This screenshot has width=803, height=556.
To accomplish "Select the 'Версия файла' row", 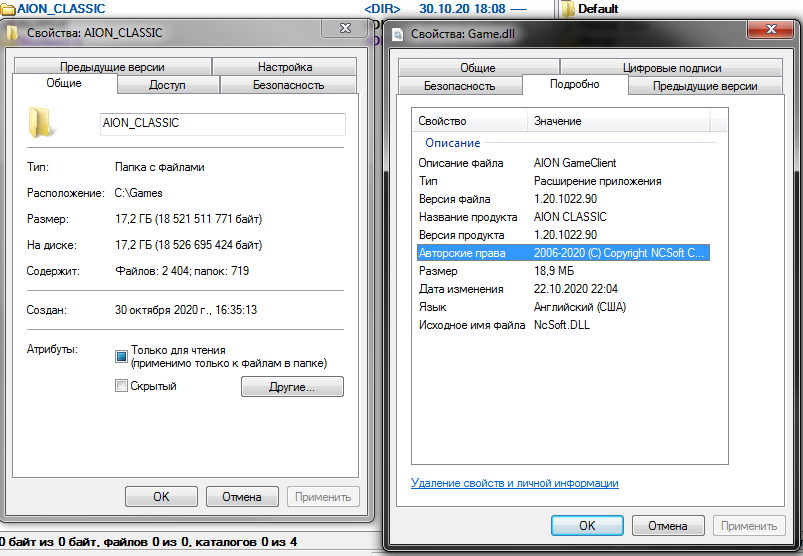I will click(x=563, y=199).
